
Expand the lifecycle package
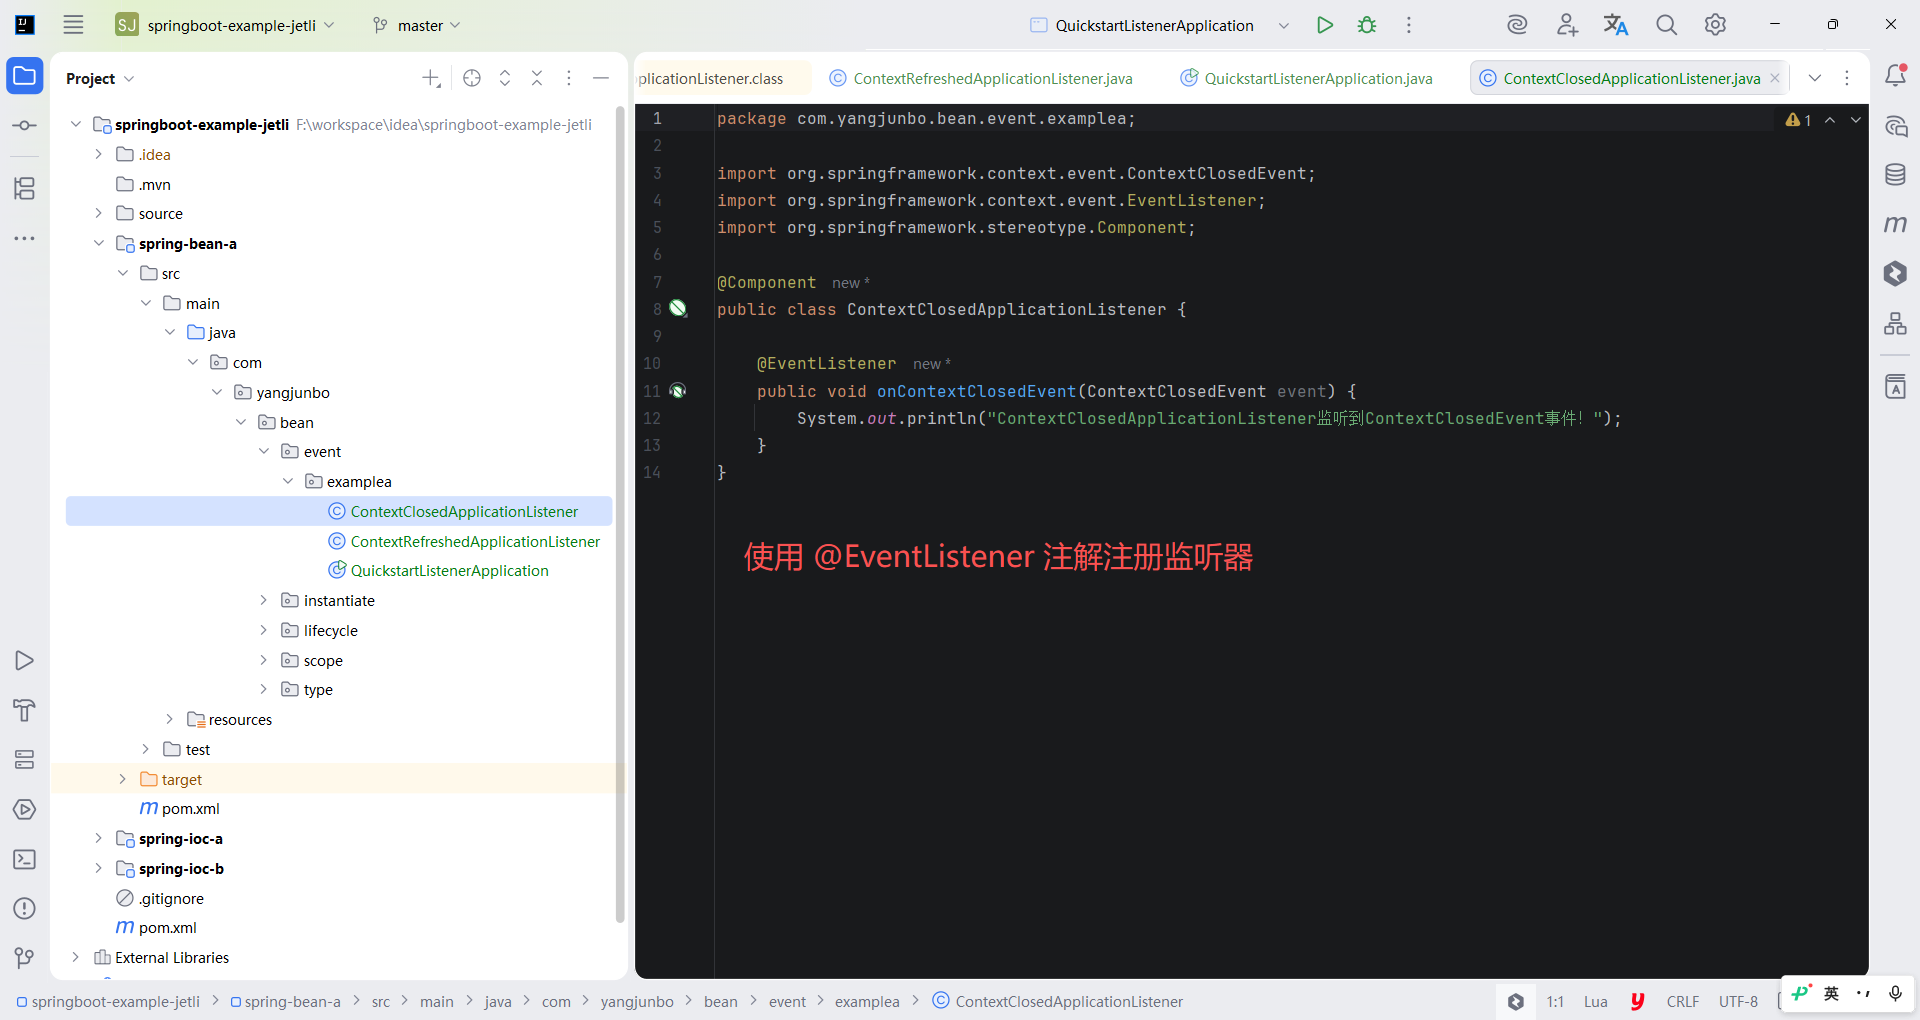264,630
